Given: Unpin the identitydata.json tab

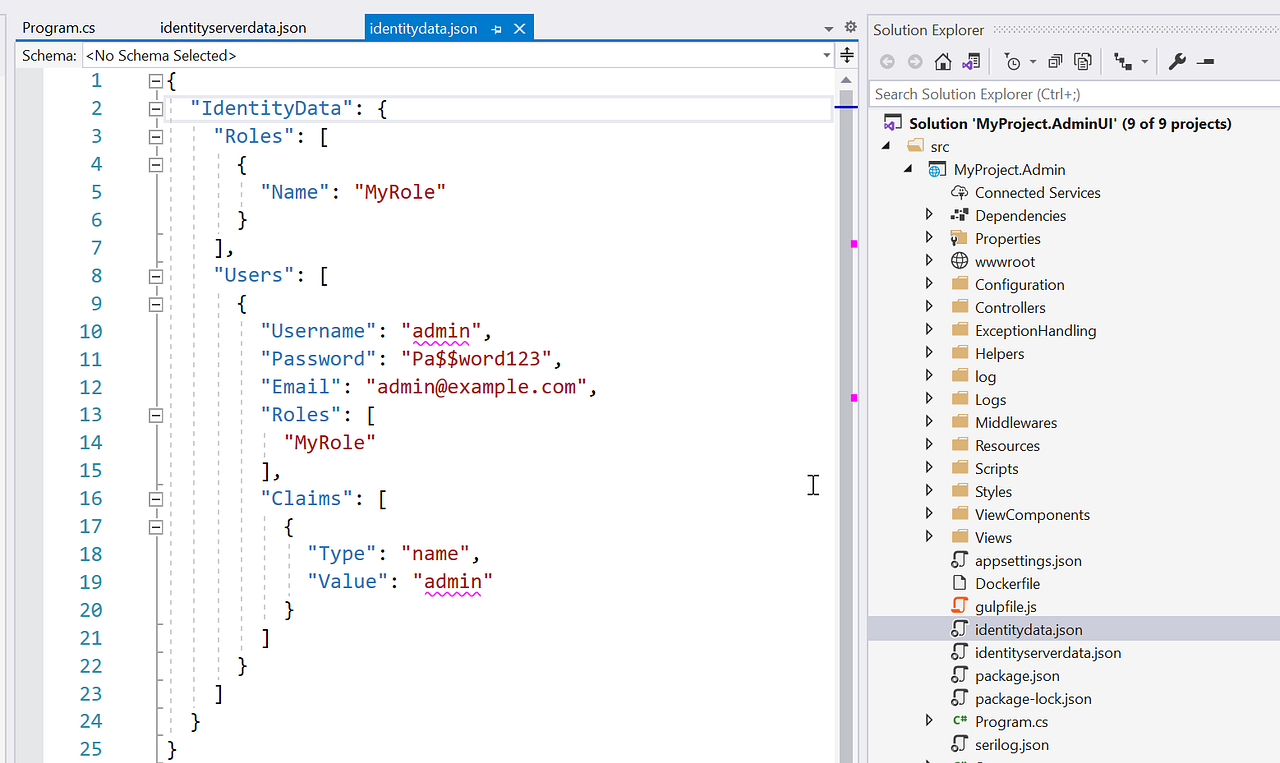Looking at the screenshot, I should (x=497, y=27).
